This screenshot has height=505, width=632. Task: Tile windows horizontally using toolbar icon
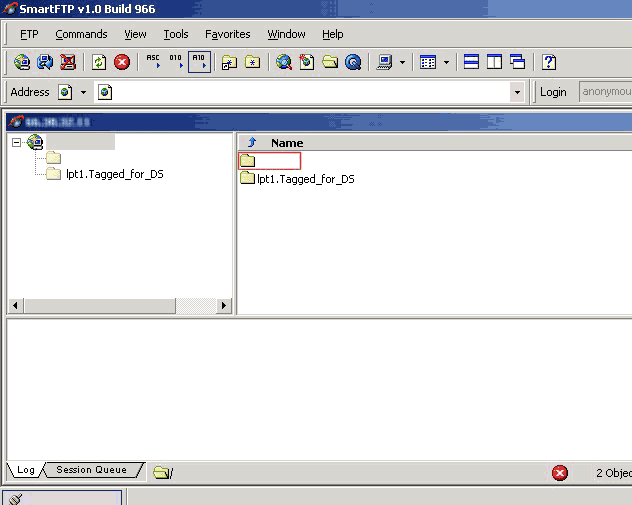pyautogui.click(x=471, y=62)
